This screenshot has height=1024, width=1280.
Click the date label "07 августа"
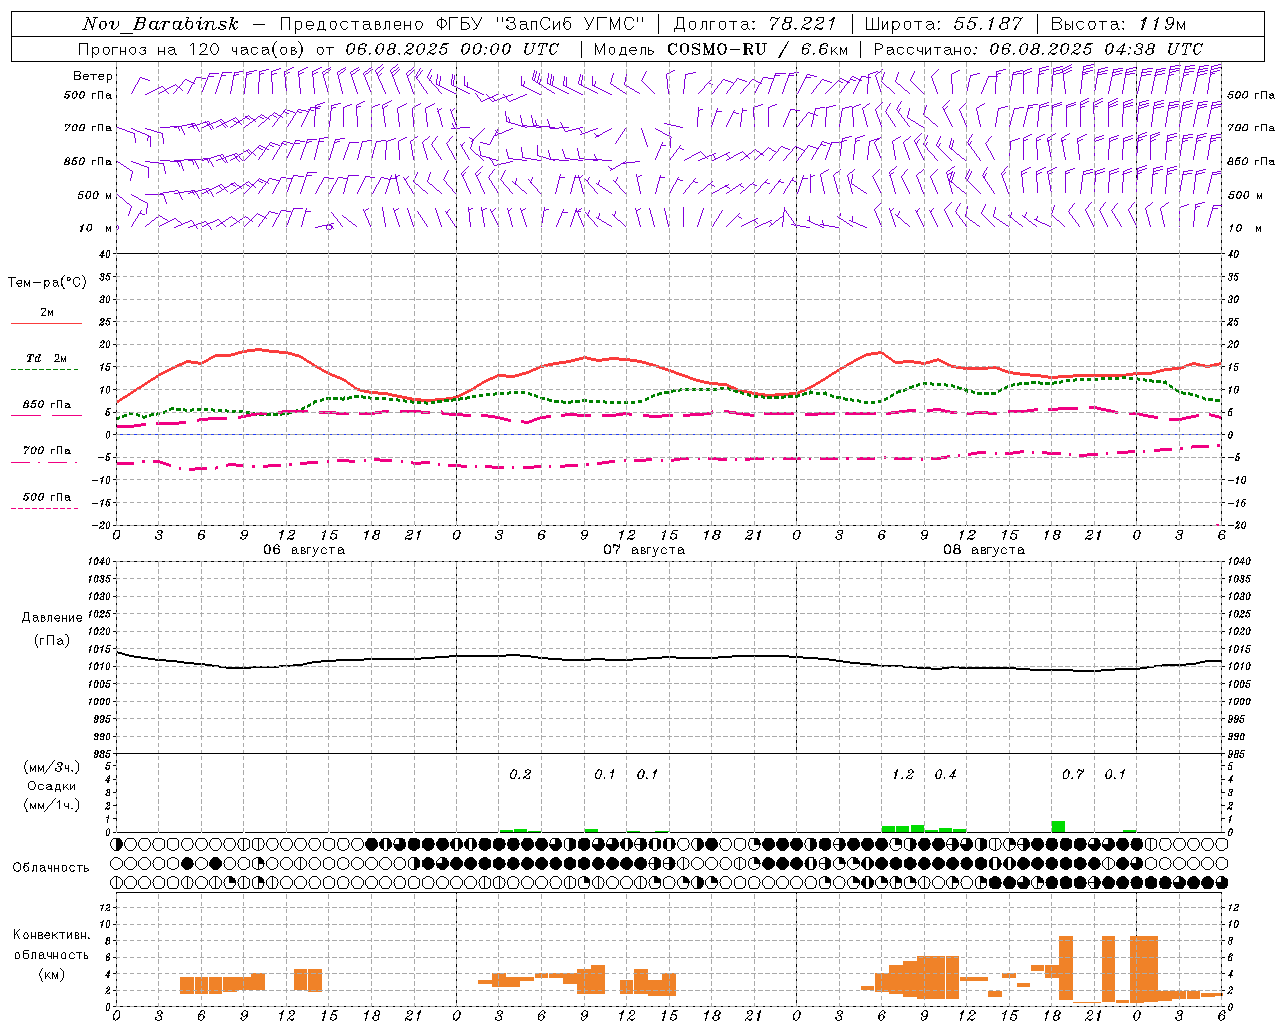point(644,550)
